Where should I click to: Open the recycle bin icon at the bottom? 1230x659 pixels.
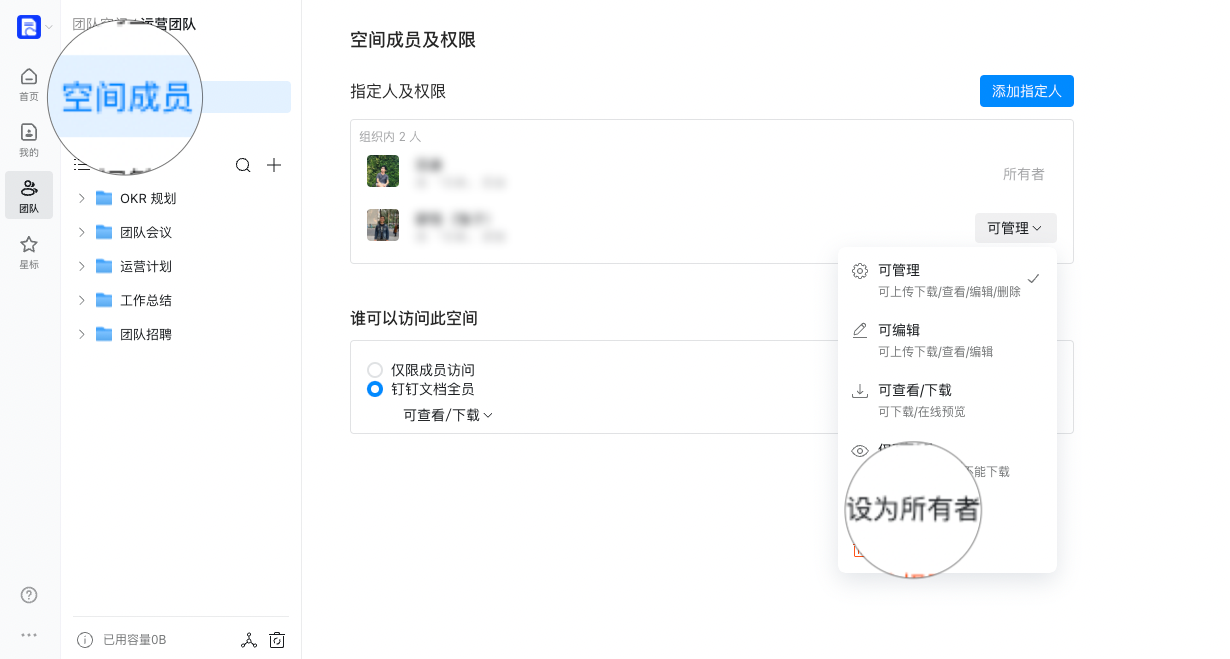tap(277, 640)
